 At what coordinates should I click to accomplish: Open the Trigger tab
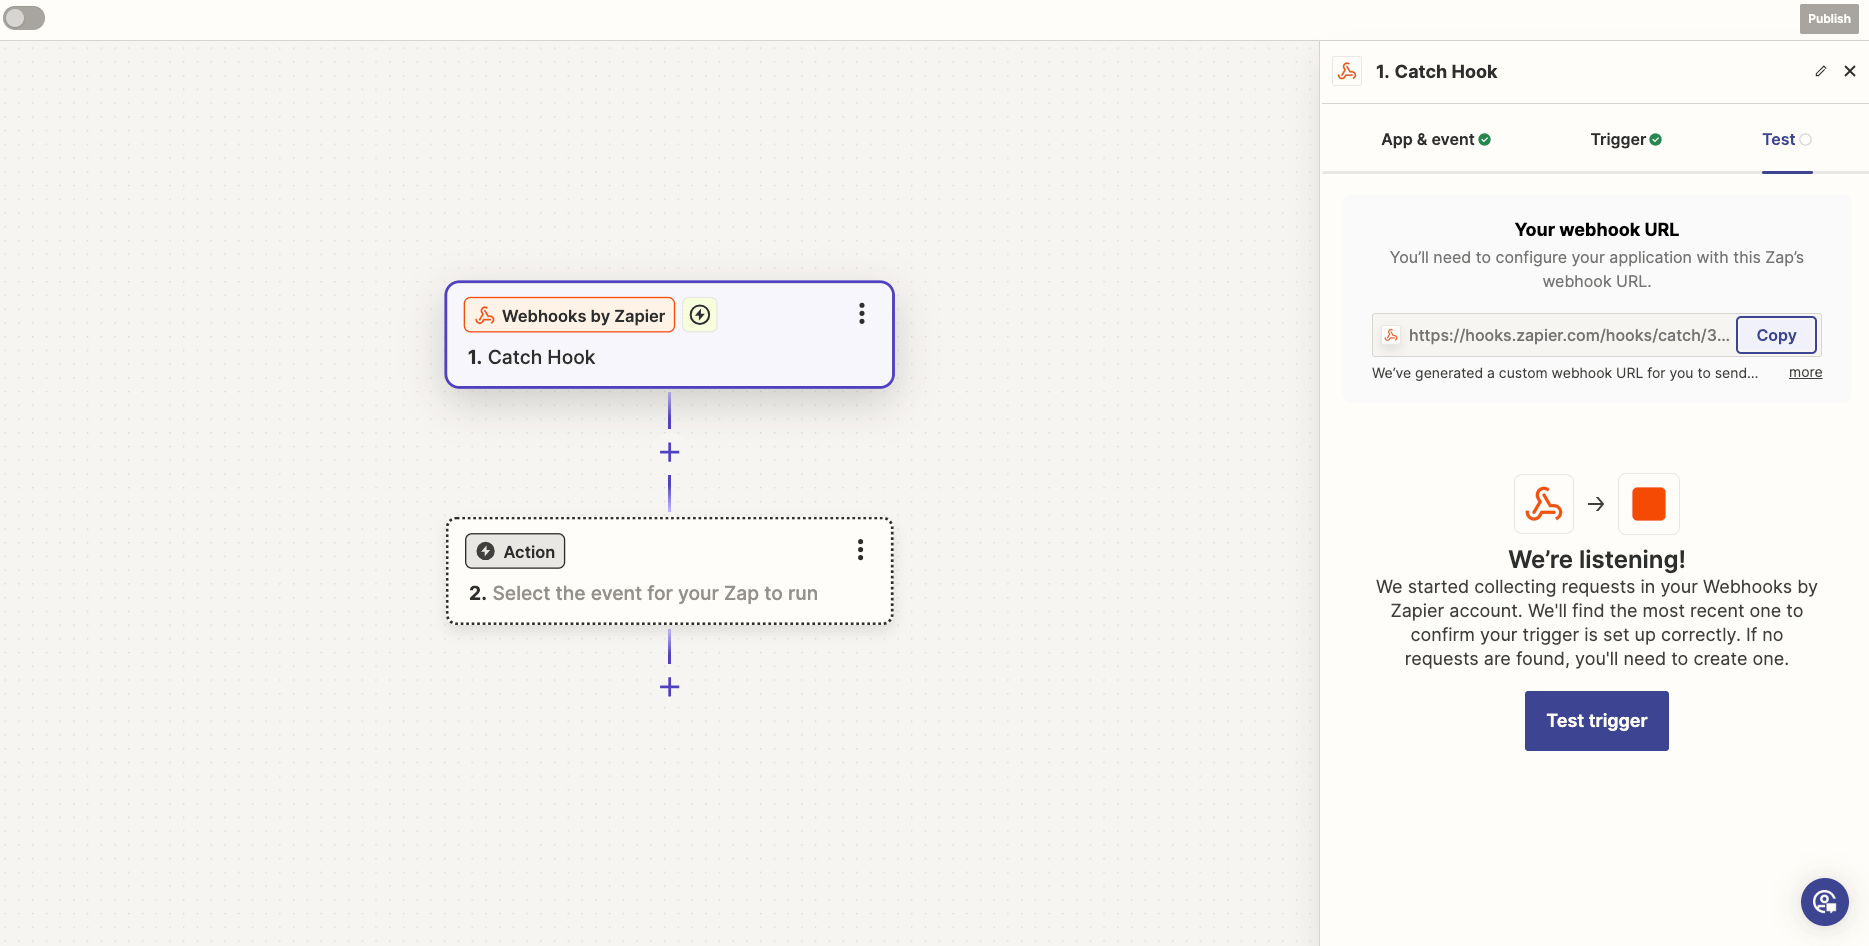(1625, 140)
